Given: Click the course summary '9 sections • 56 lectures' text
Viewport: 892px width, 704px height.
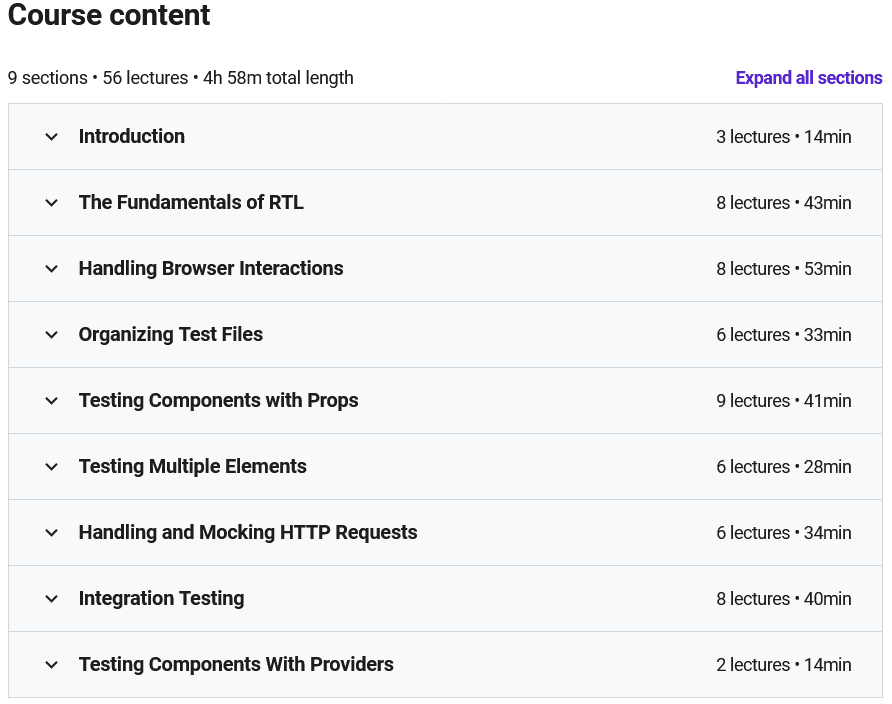Looking at the screenshot, I should [x=98, y=78].
